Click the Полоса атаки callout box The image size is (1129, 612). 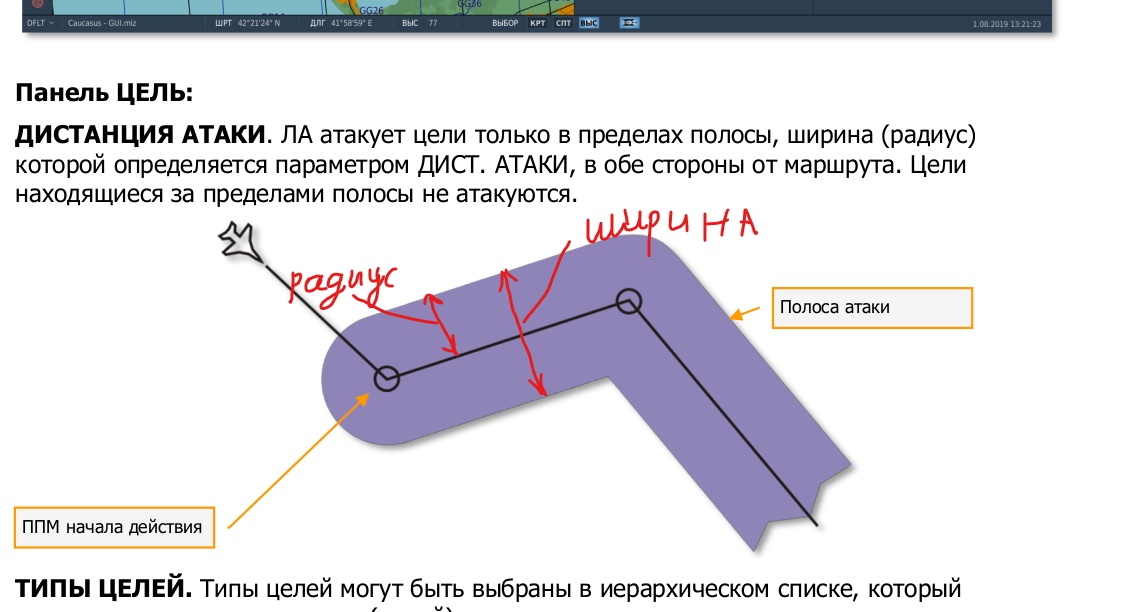tap(872, 308)
